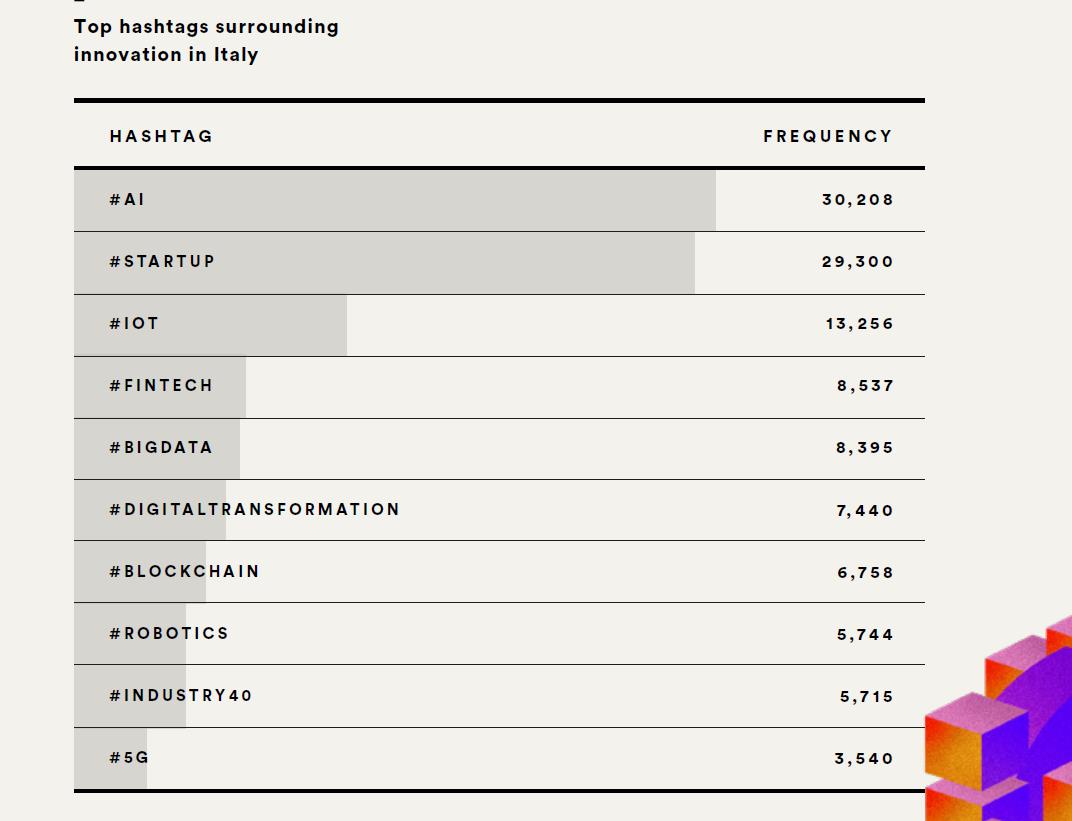This screenshot has width=1072, height=821.
Task: Click the 'Top hashtags surrounding innovation' title
Action: (206, 40)
